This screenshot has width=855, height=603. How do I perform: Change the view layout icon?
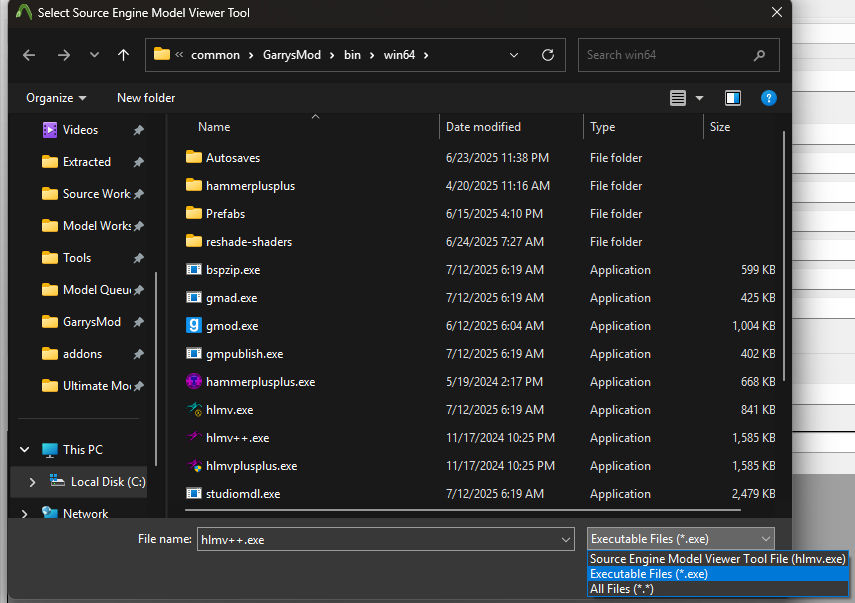click(x=678, y=98)
